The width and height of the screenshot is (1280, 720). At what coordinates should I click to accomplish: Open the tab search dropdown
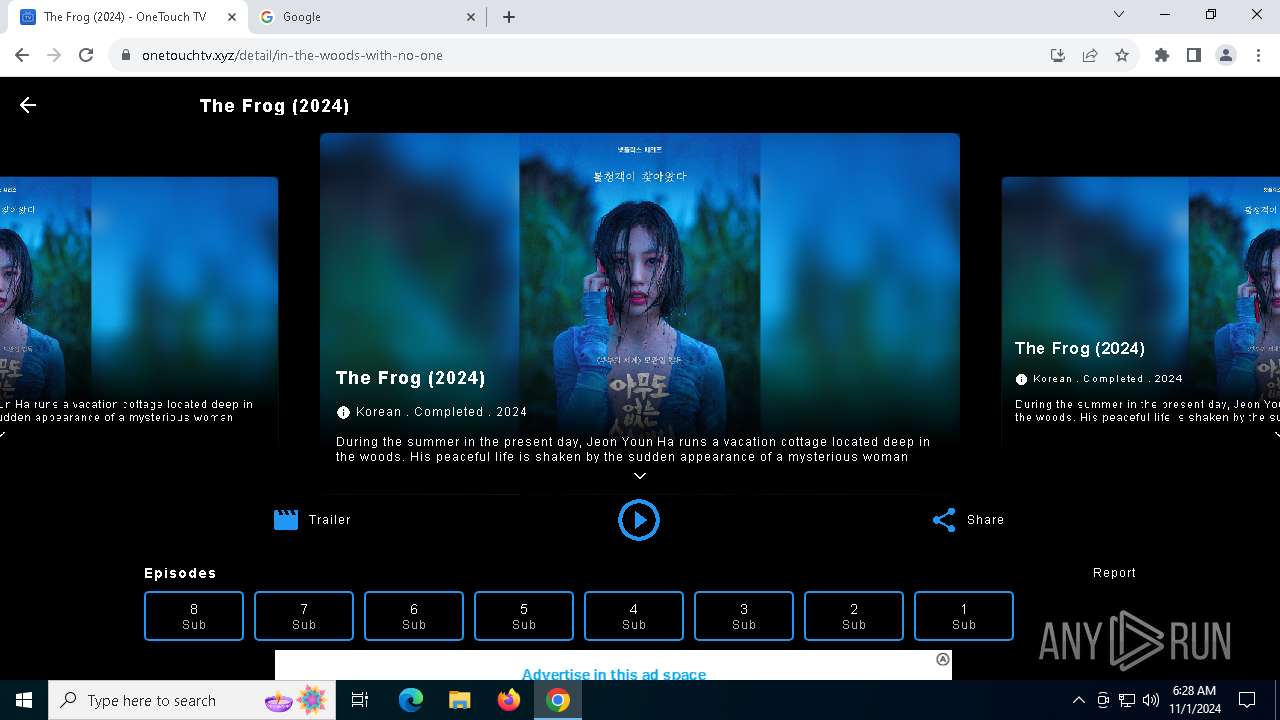tap(1119, 15)
